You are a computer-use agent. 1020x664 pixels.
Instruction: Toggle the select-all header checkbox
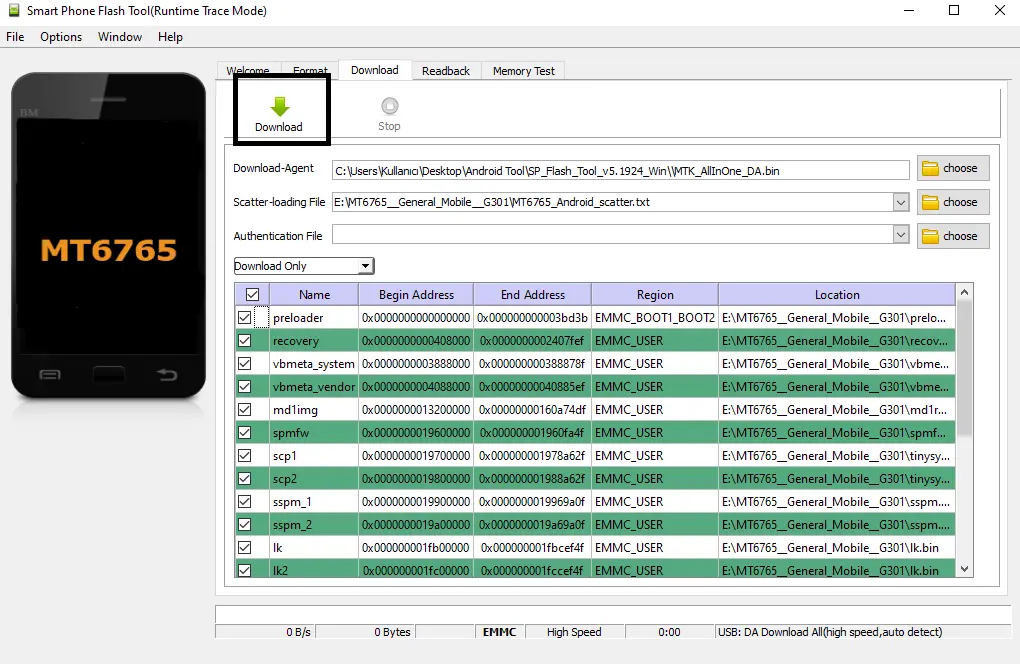coord(252,295)
